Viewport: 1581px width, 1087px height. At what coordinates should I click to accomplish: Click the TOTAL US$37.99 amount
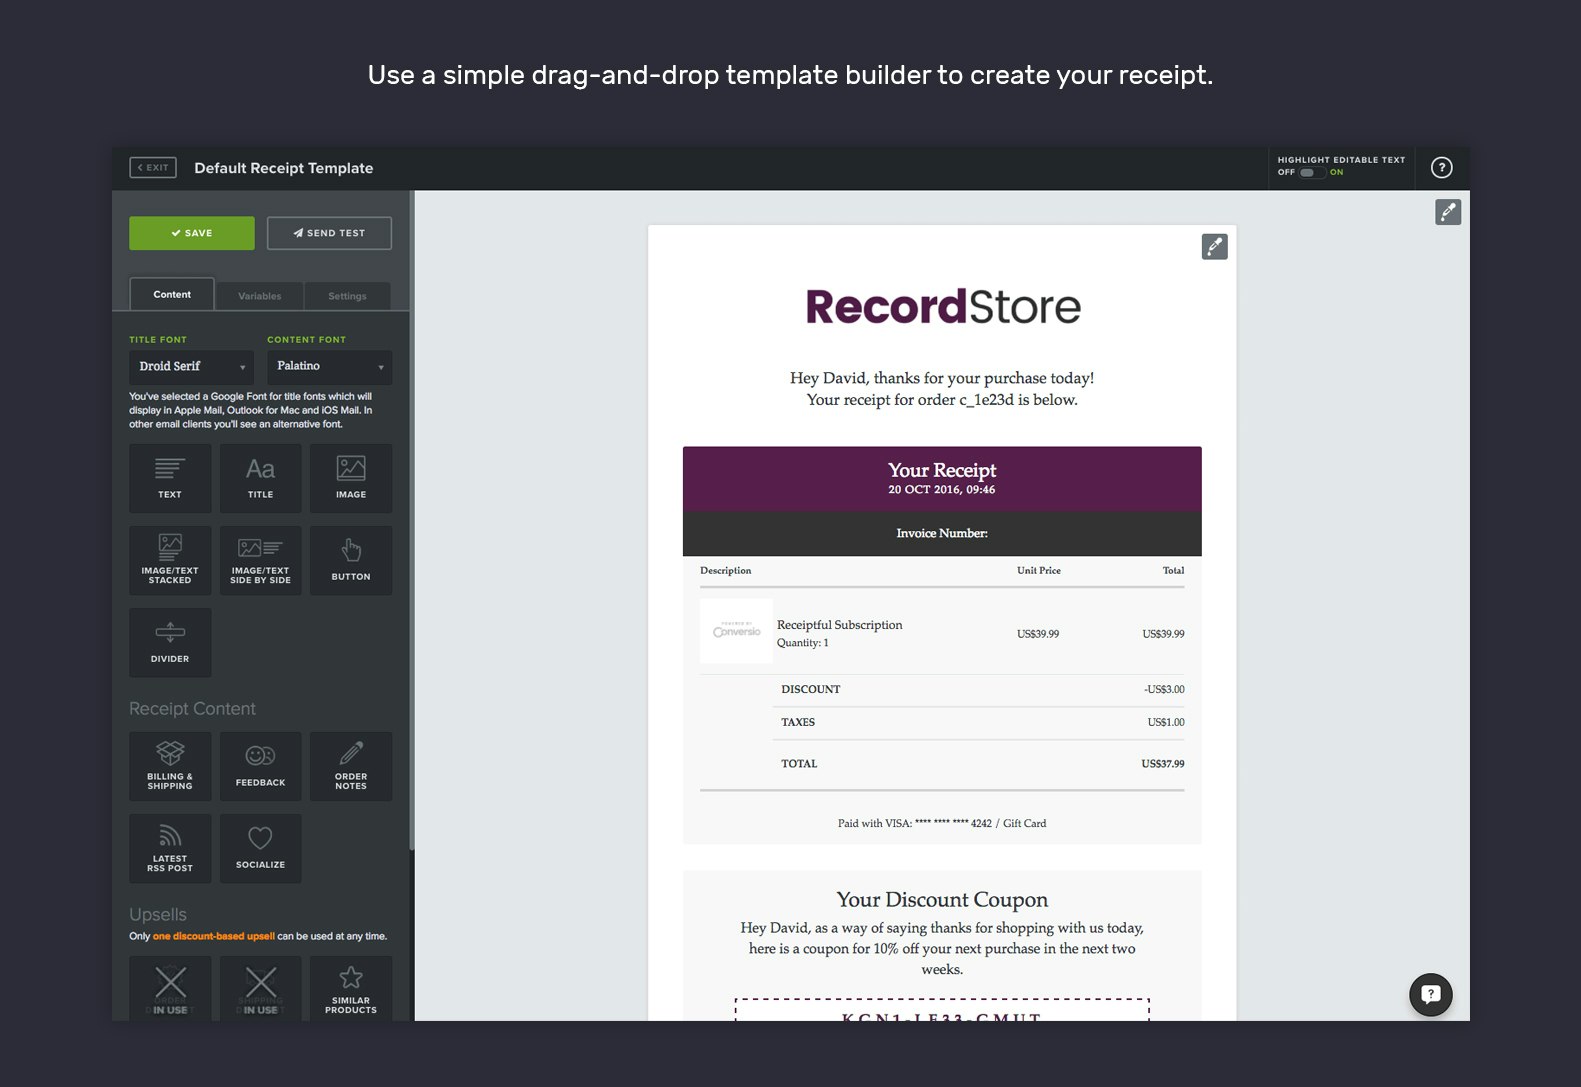1163,764
